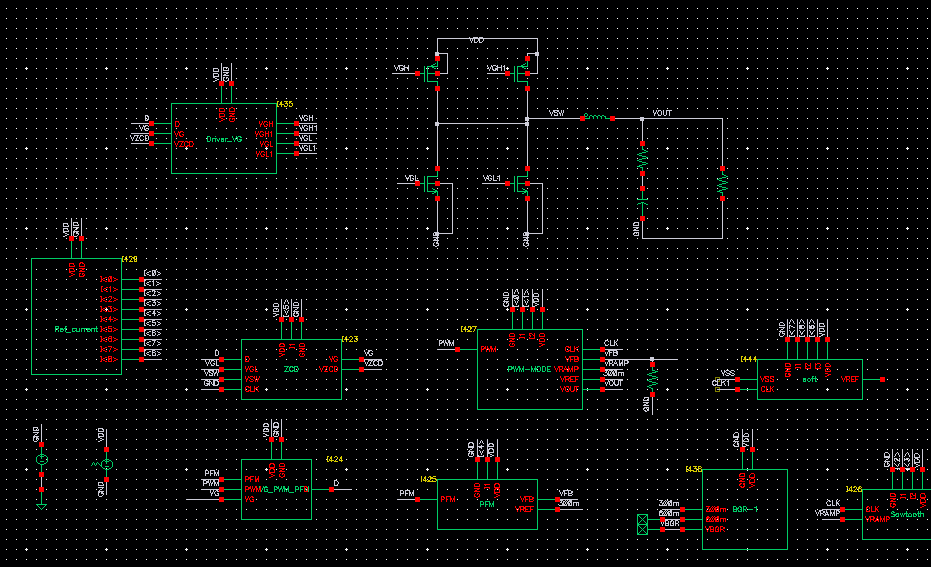The width and height of the screenshot is (931, 567).
Task: Click the VBGR pin name inside BGR-1
Action: pyautogui.click(x=715, y=529)
